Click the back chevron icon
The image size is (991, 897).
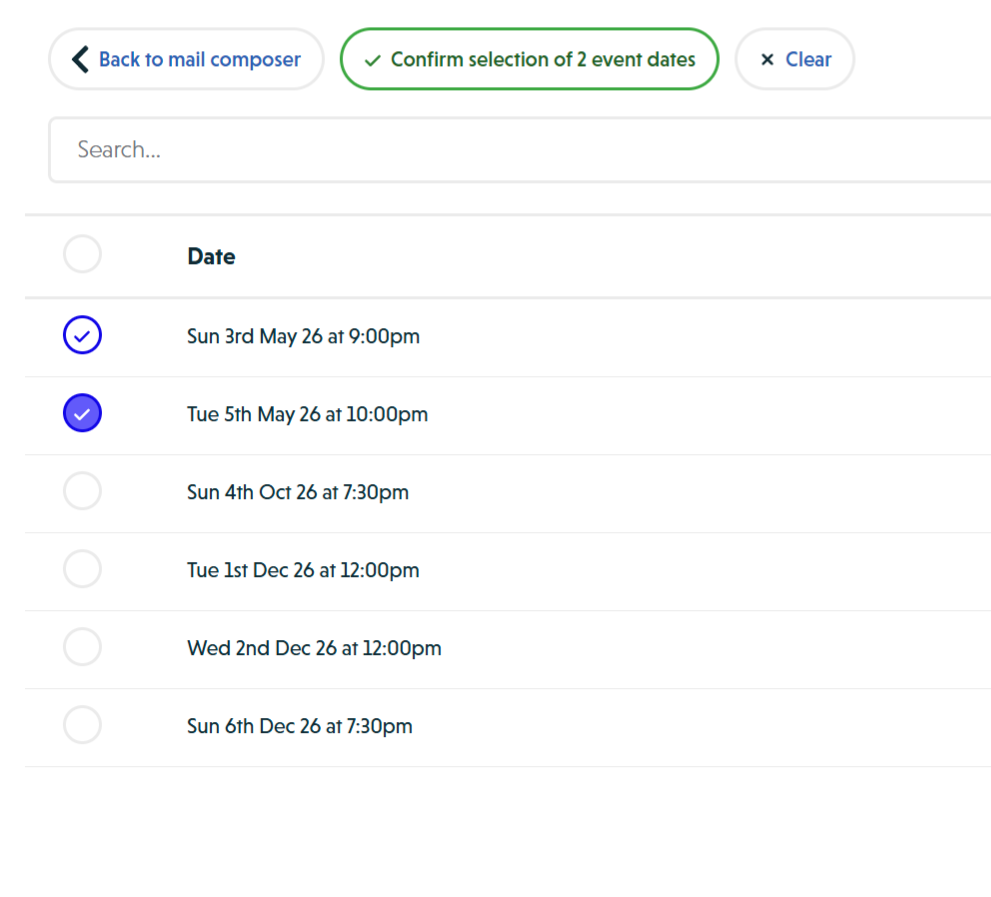click(79, 59)
